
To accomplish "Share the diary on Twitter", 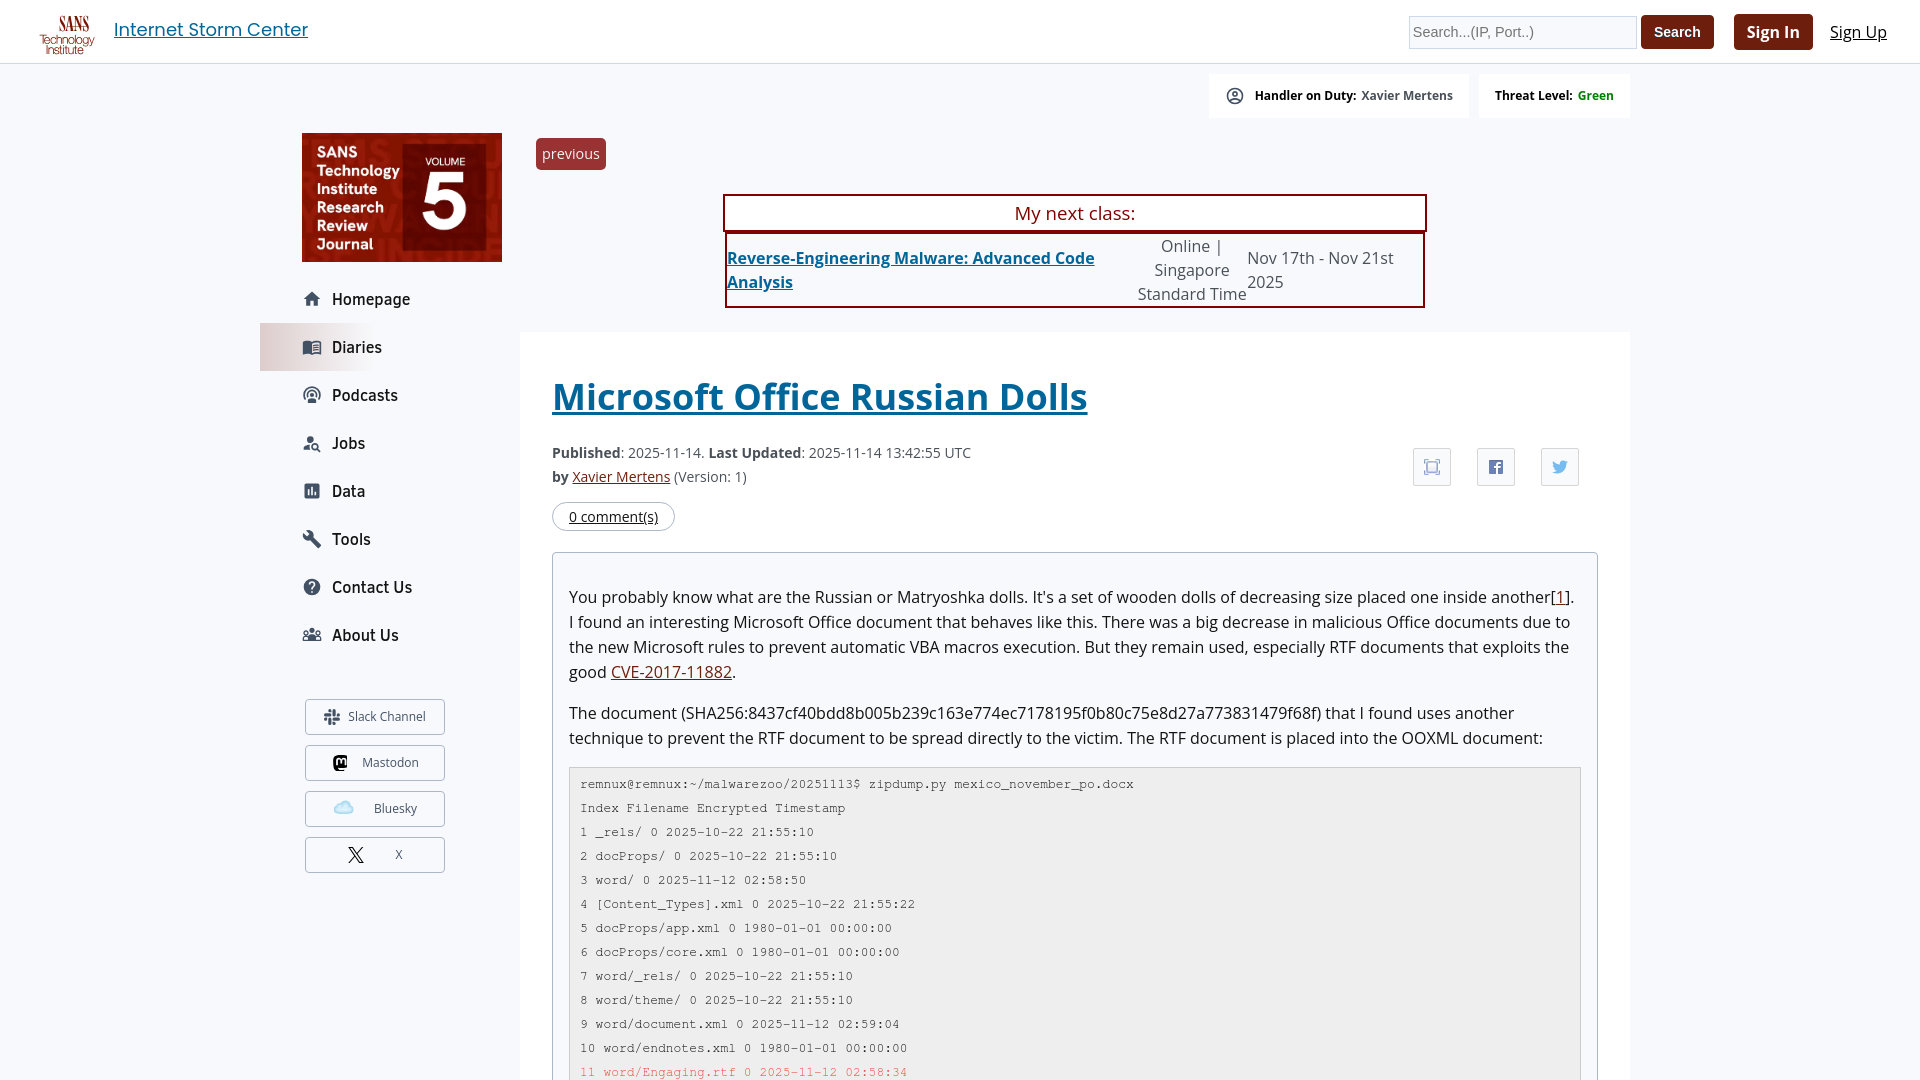I will [x=1559, y=466].
